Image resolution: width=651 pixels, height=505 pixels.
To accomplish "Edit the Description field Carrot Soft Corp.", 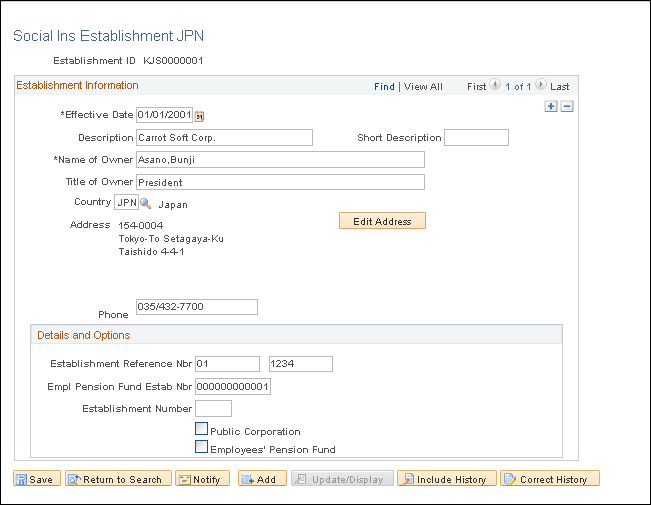I will [x=224, y=138].
